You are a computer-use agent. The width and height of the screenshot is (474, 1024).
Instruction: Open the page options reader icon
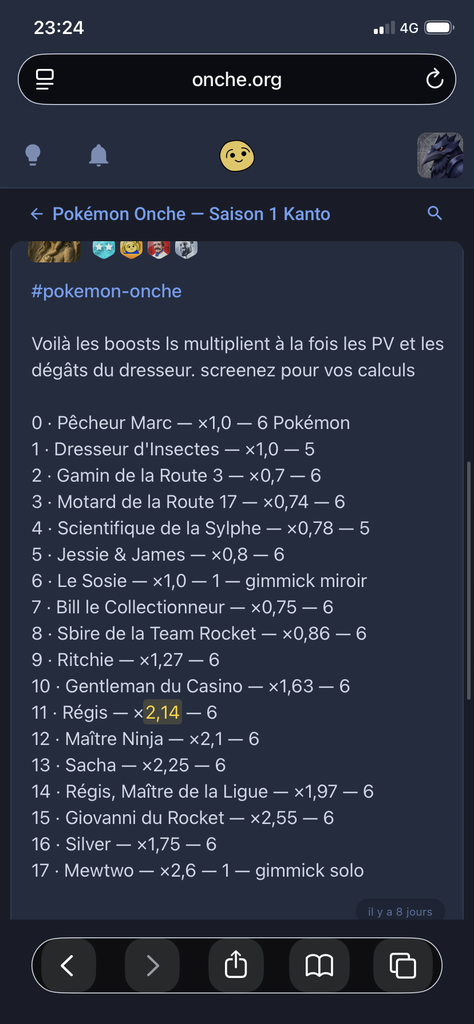pos(45,80)
